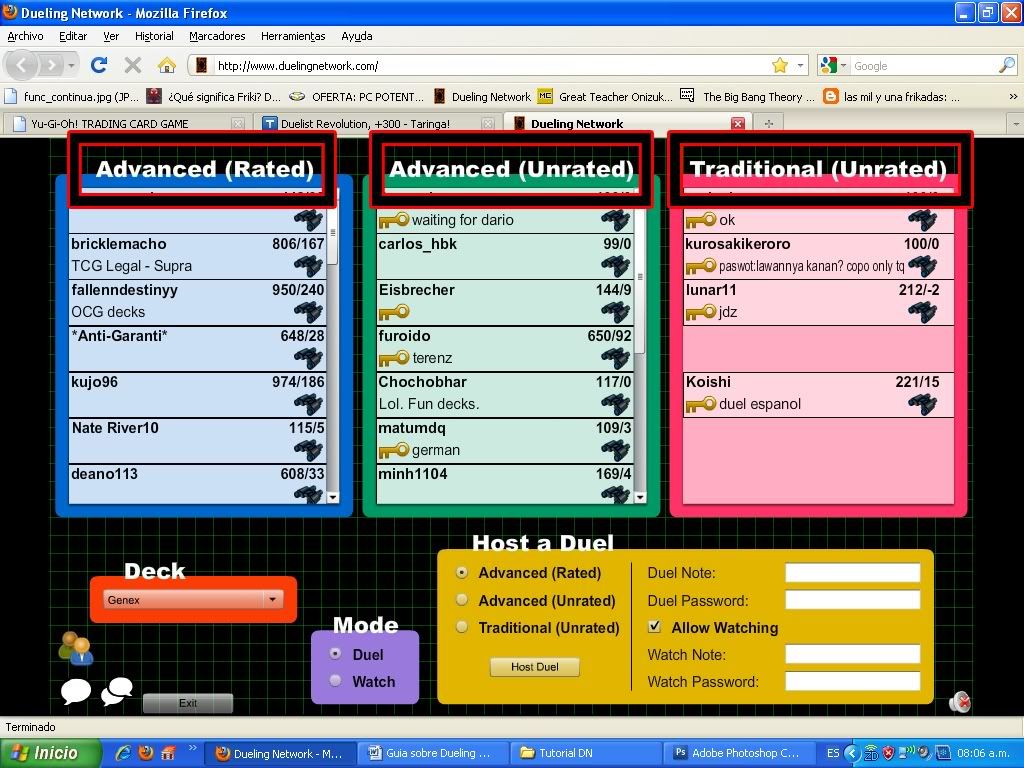Screen dimensions: 1024x768
Task: Spectate kujo96's duel with binoculars
Action: (308, 404)
